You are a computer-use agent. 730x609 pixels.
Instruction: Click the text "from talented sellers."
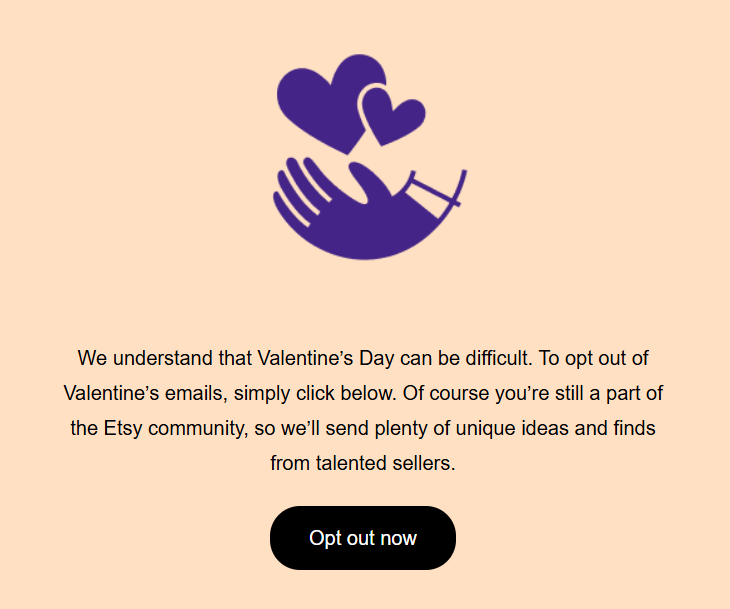(x=363, y=463)
